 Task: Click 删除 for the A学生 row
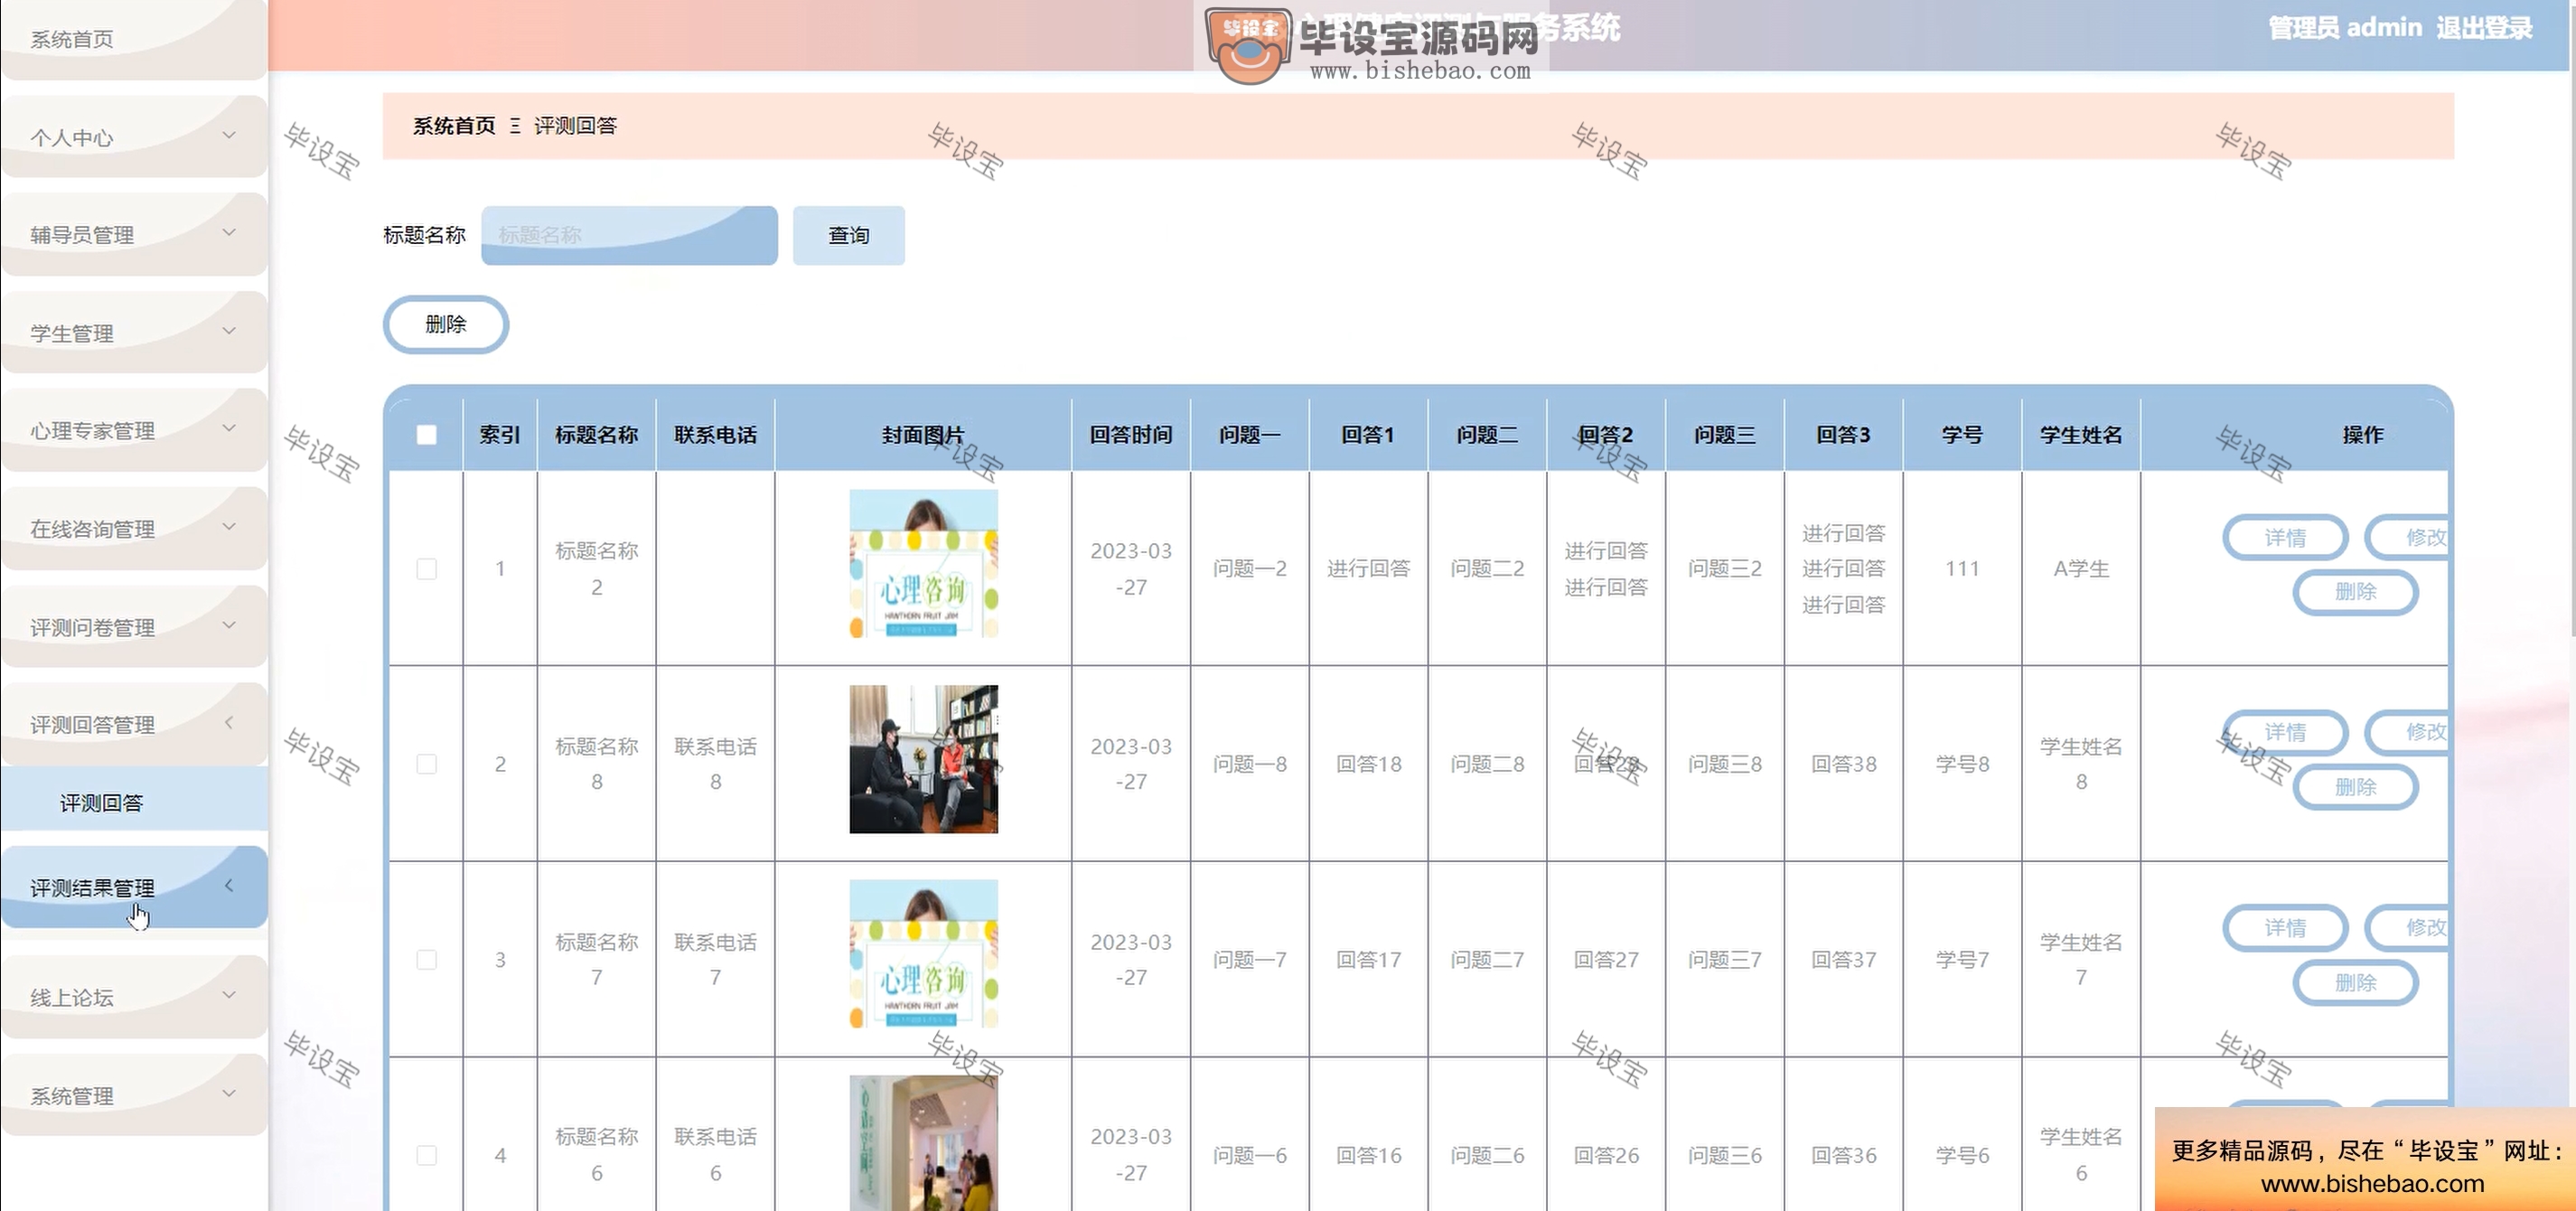click(2355, 591)
